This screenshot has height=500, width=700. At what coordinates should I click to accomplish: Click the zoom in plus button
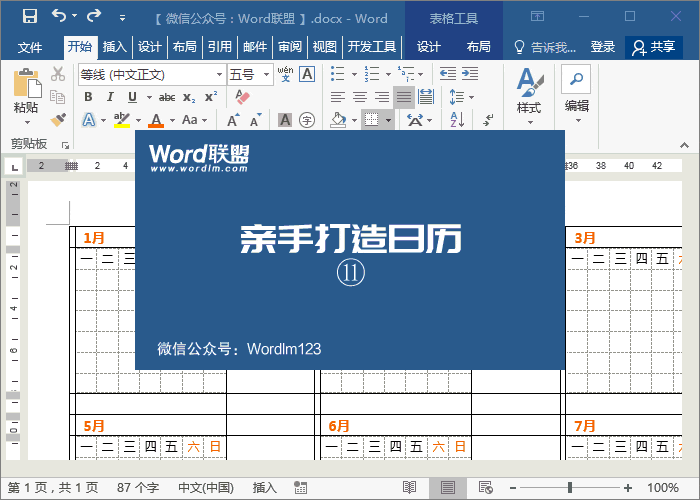pos(629,488)
